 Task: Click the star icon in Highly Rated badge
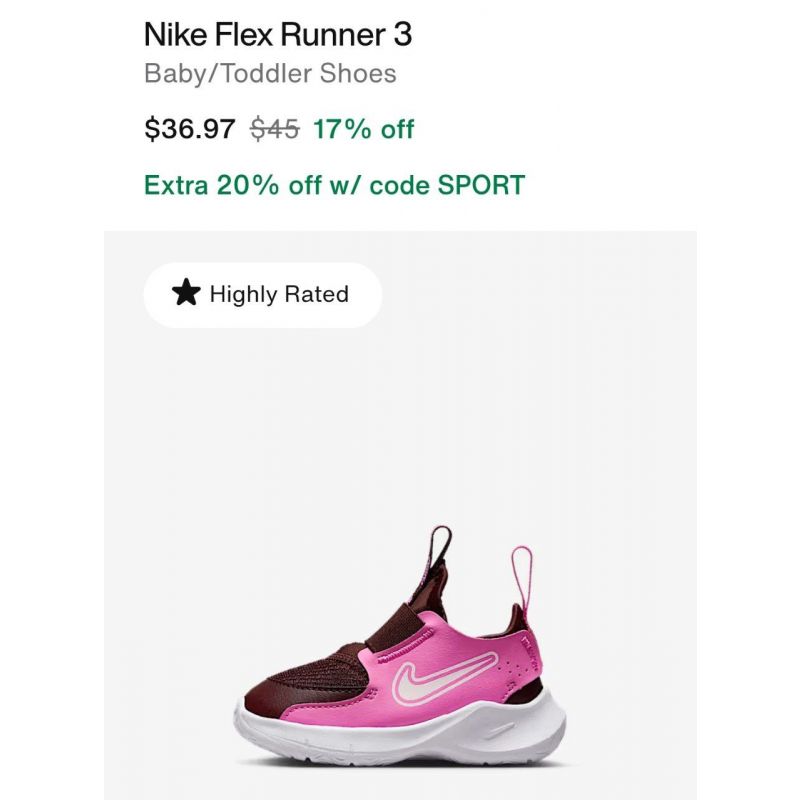point(186,293)
